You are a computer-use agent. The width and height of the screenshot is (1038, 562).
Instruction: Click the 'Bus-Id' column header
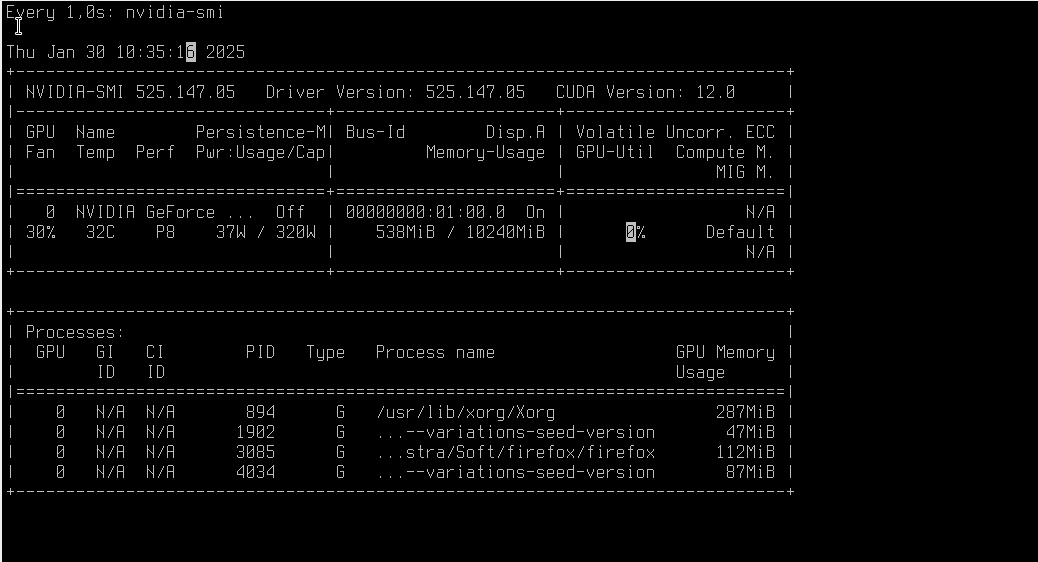[x=375, y=132]
